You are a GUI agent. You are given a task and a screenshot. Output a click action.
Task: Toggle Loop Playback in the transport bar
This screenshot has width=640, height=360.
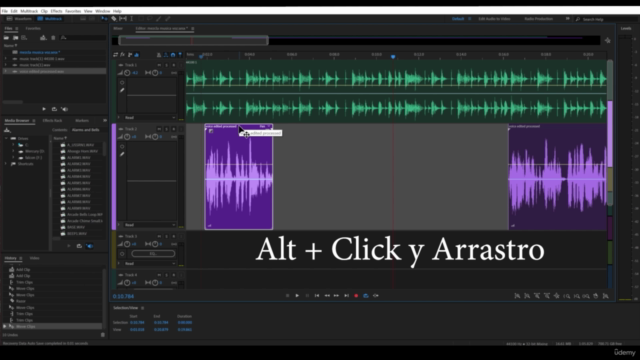[366, 296]
